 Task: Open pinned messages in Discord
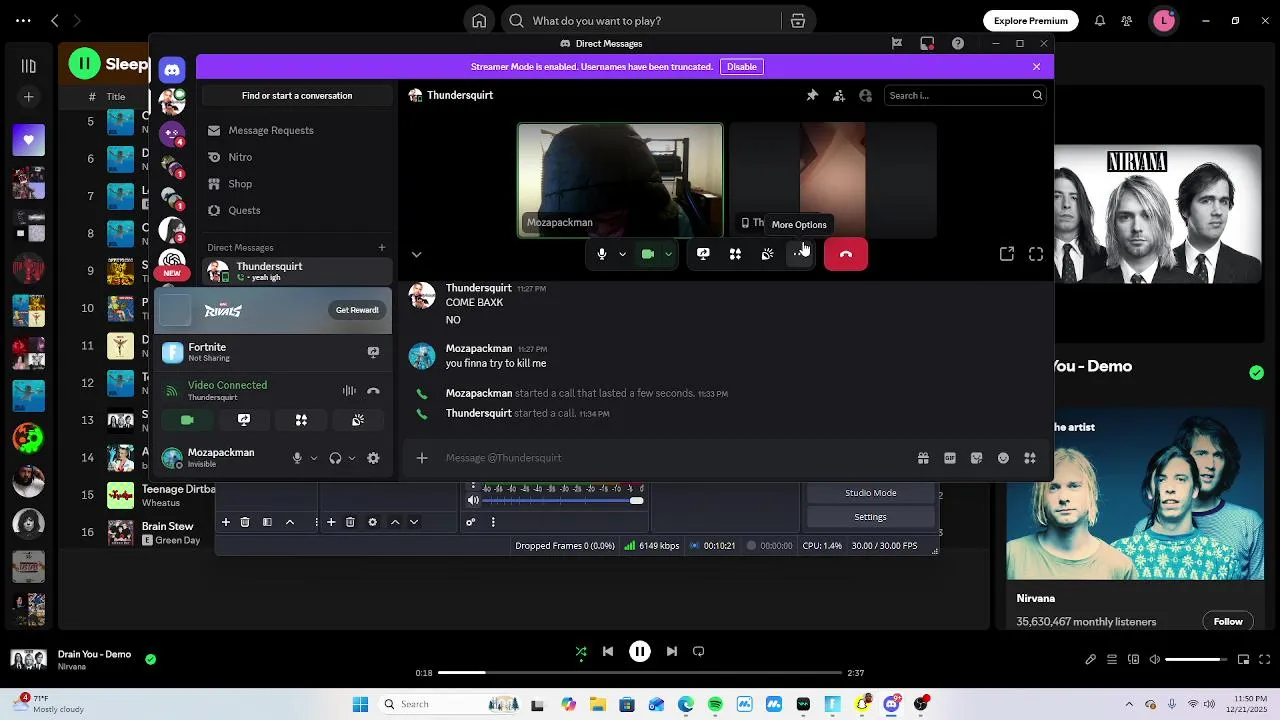[x=812, y=95]
